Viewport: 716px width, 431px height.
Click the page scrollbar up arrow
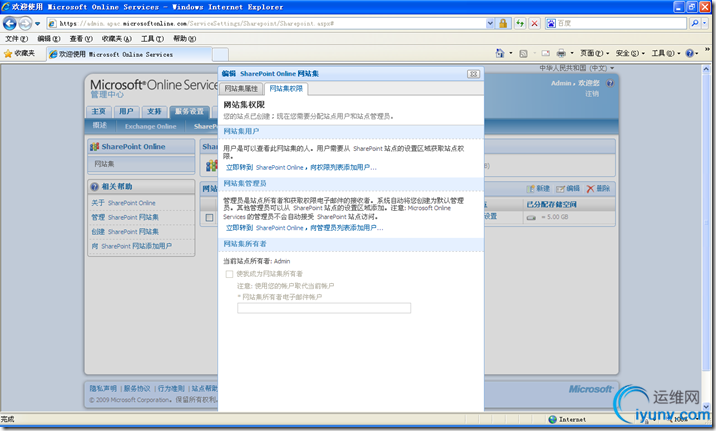pyautogui.click(x=706, y=69)
